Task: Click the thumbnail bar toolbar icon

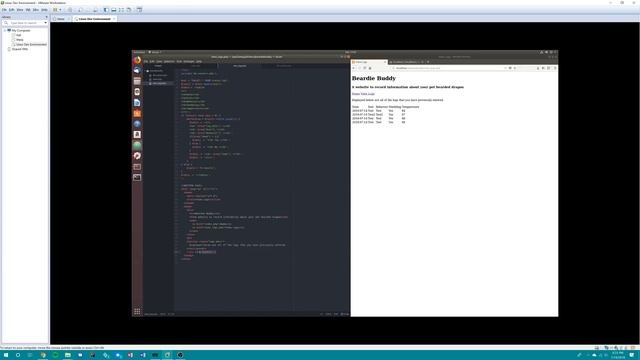Action: [113, 10]
